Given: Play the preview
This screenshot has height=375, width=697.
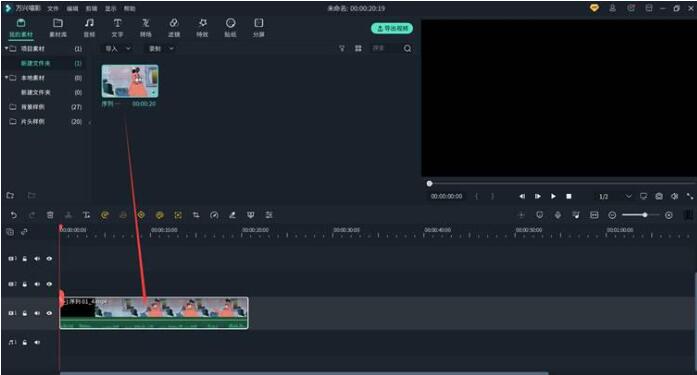Looking at the screenshot, I should [x=553, y=196].
